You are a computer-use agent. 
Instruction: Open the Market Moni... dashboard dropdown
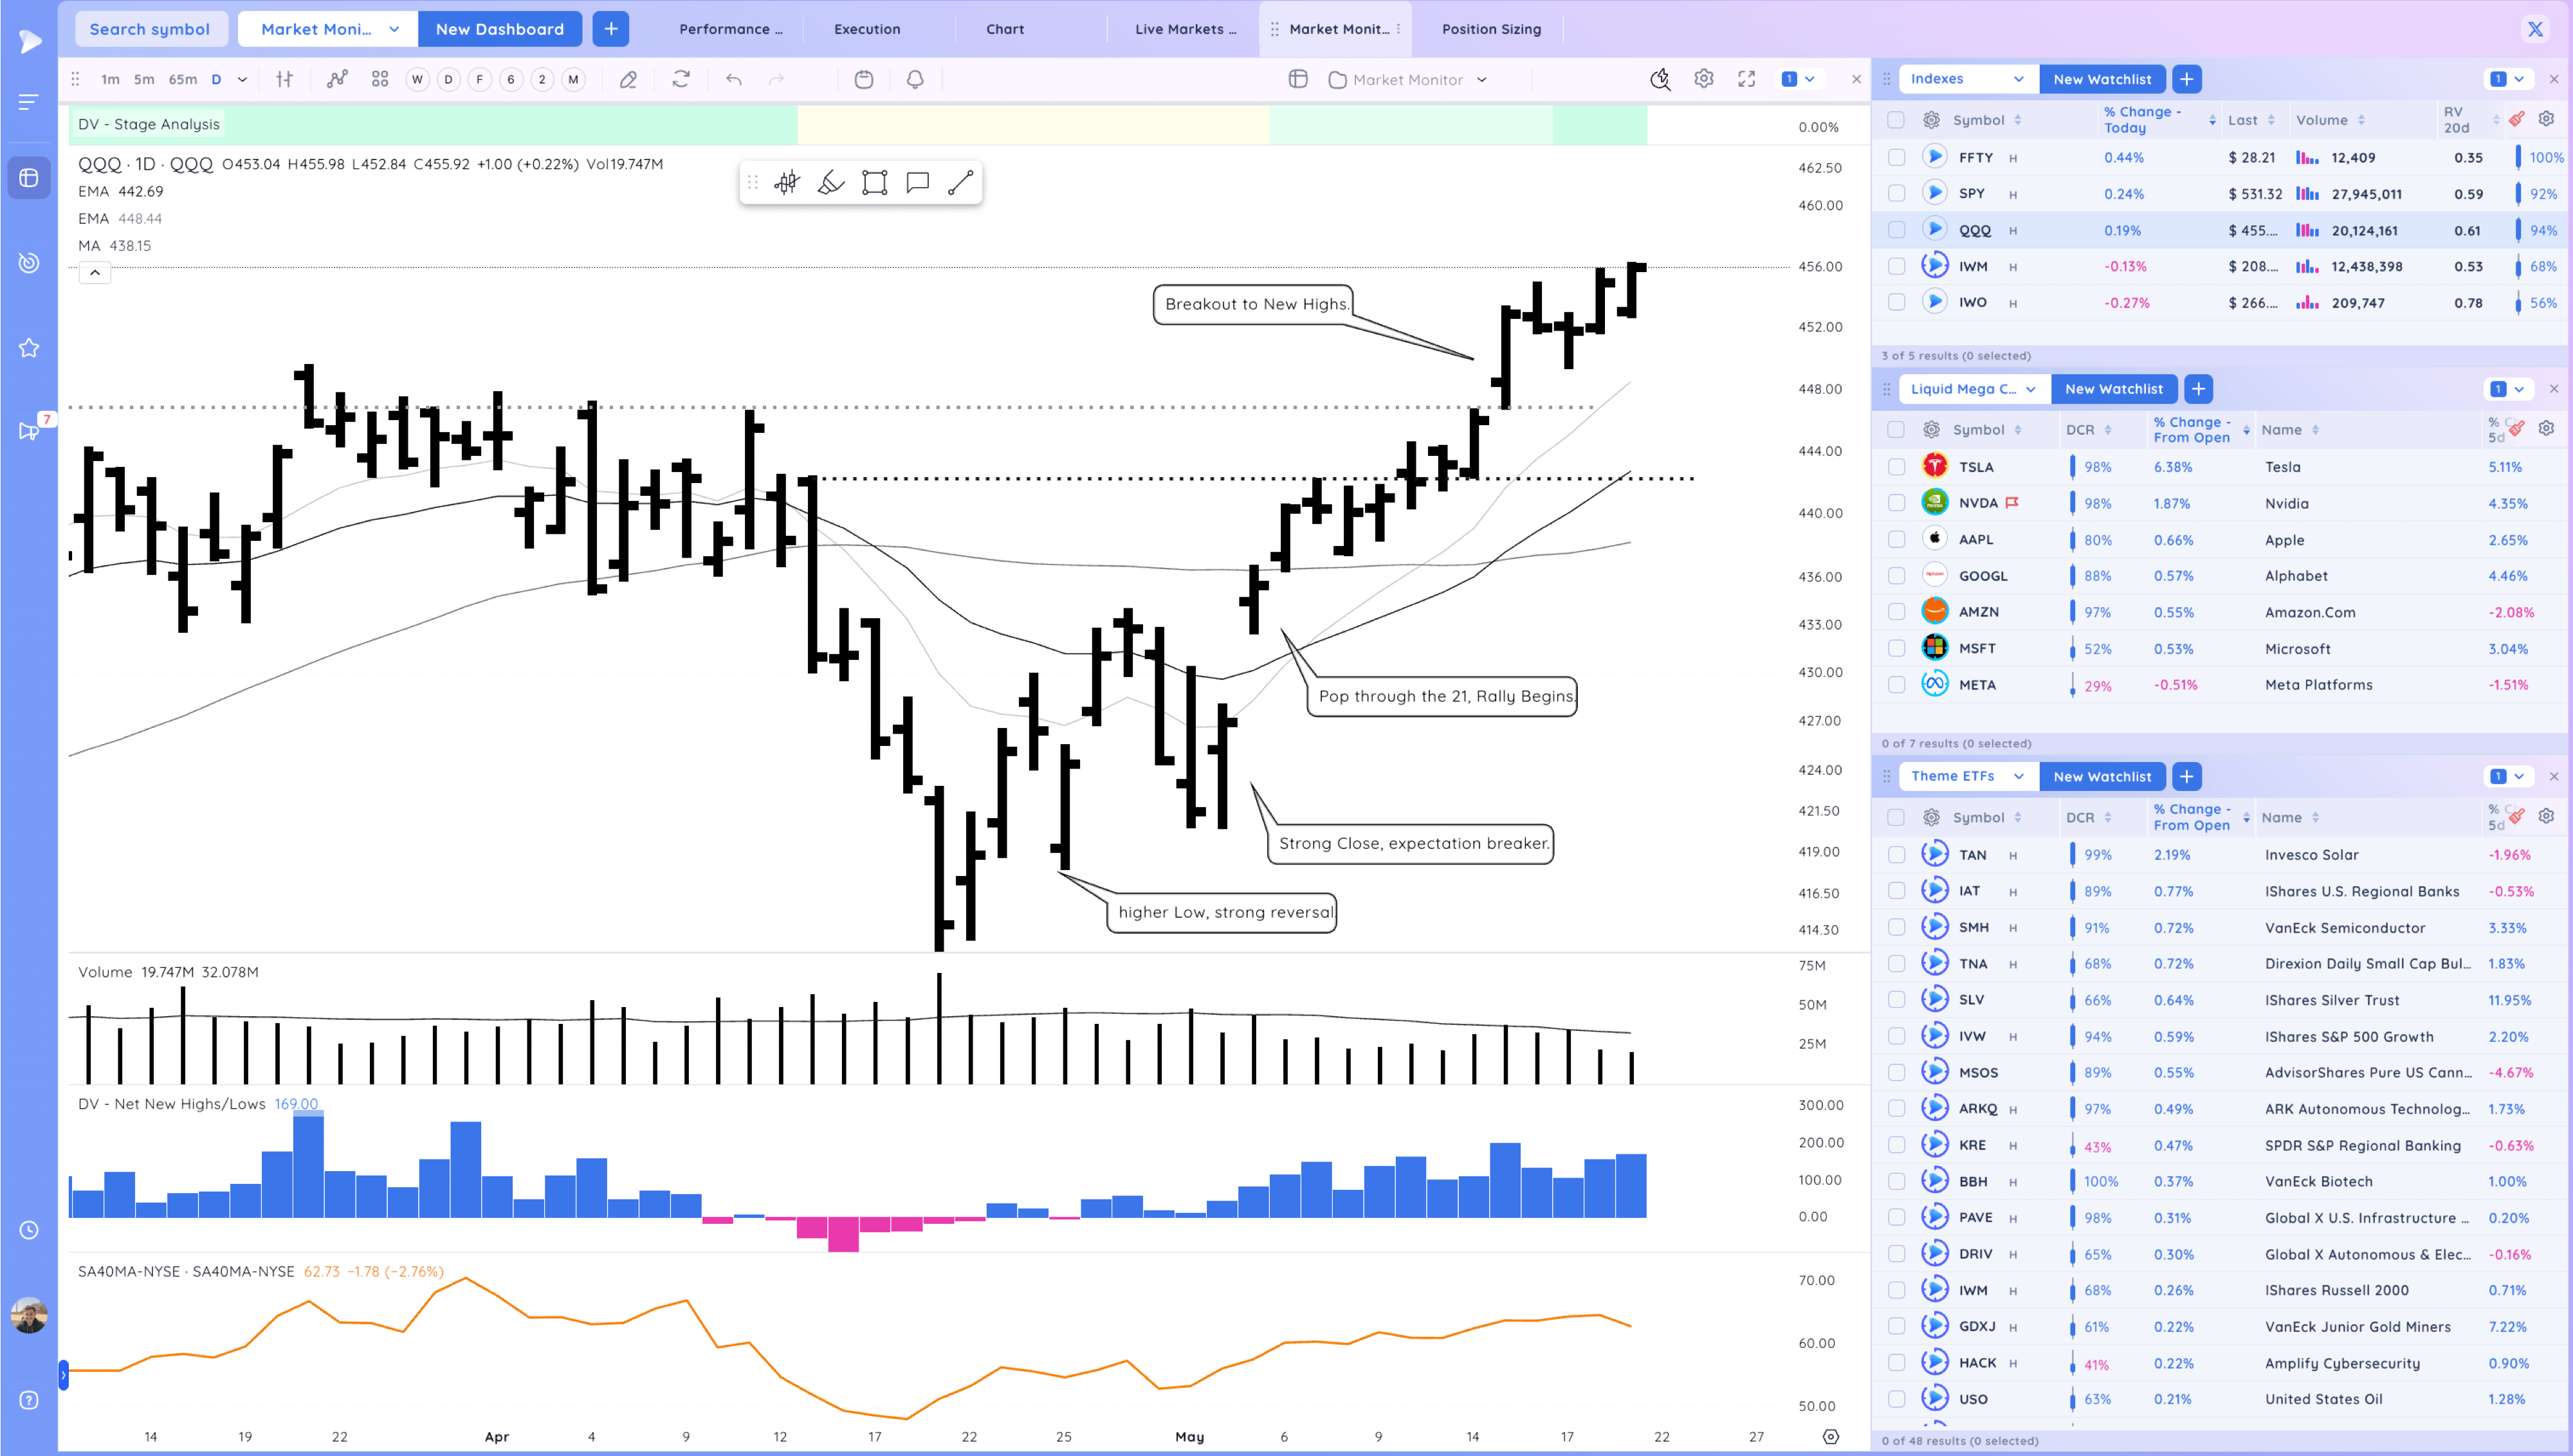328,29
